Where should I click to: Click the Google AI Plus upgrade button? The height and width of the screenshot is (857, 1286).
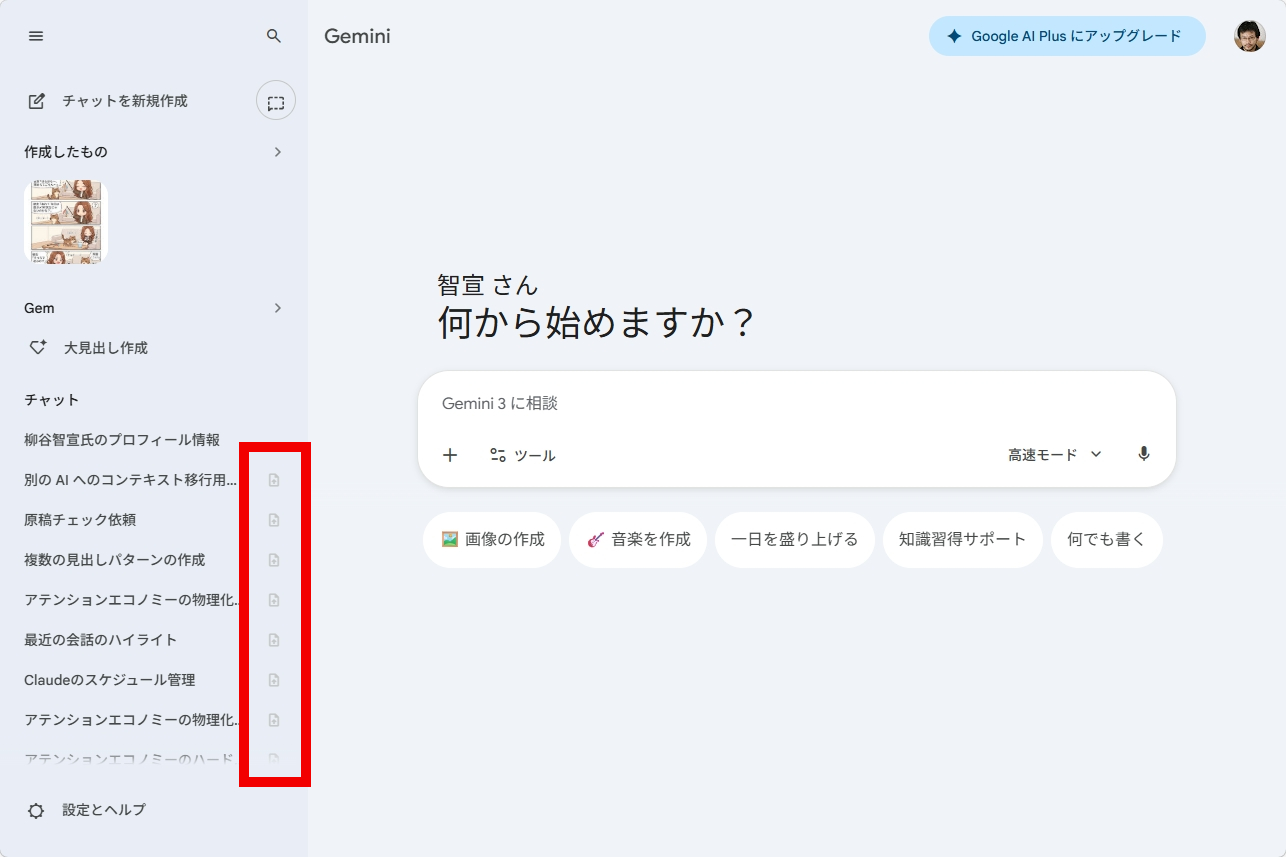click(x=1066, y=35)
